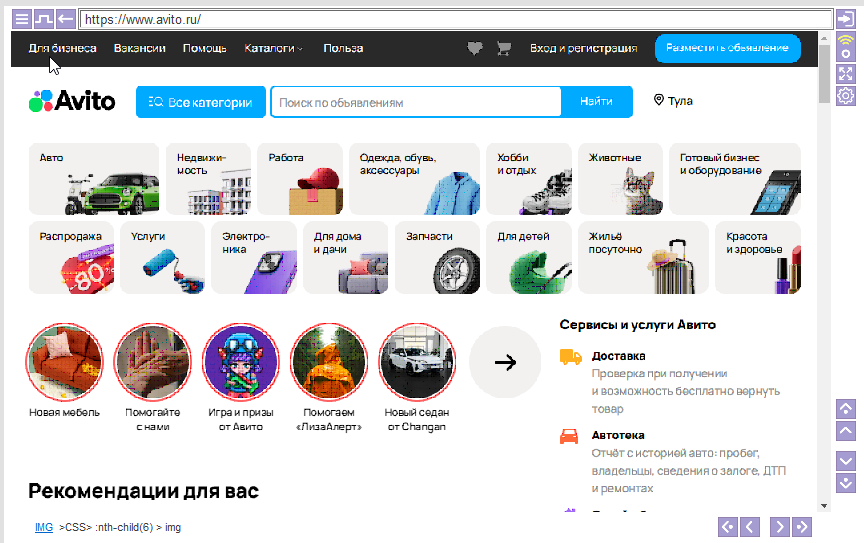This screenshot has height=543, width=864.
Task: Open the Распродажа category card
Action: click(71, 257)
